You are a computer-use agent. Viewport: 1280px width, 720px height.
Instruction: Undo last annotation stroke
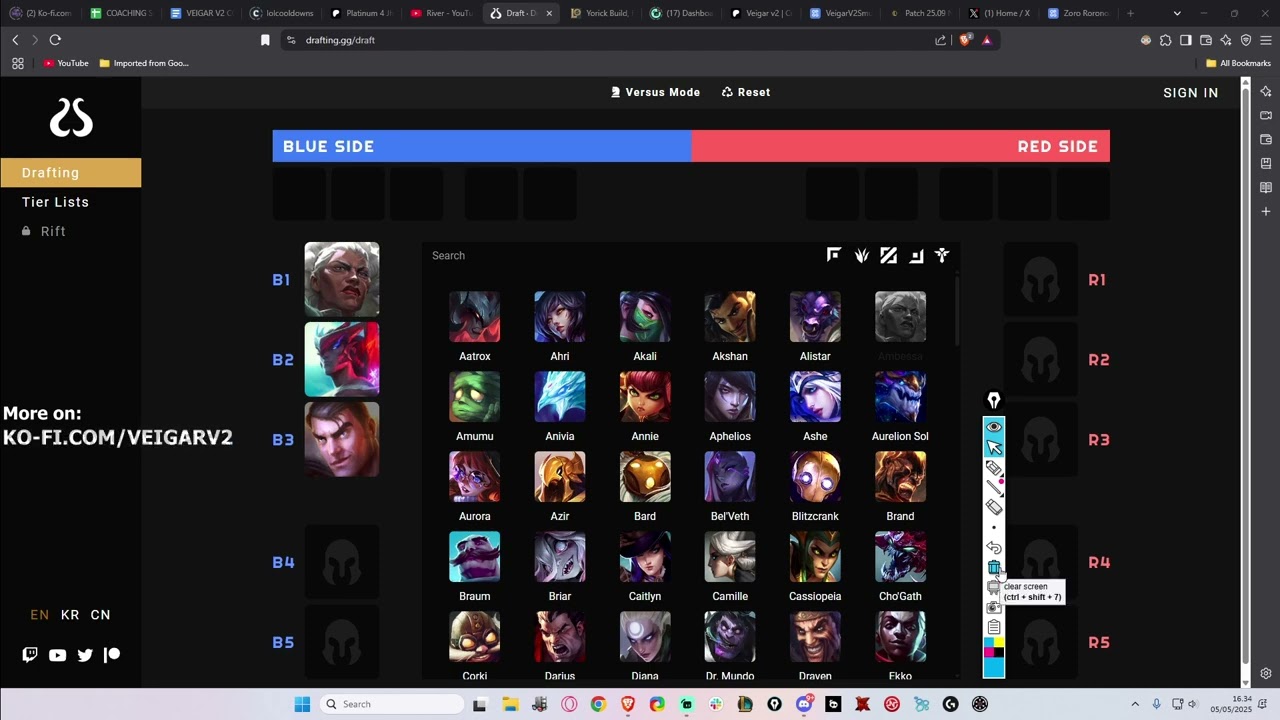click(x=994, y=547)
